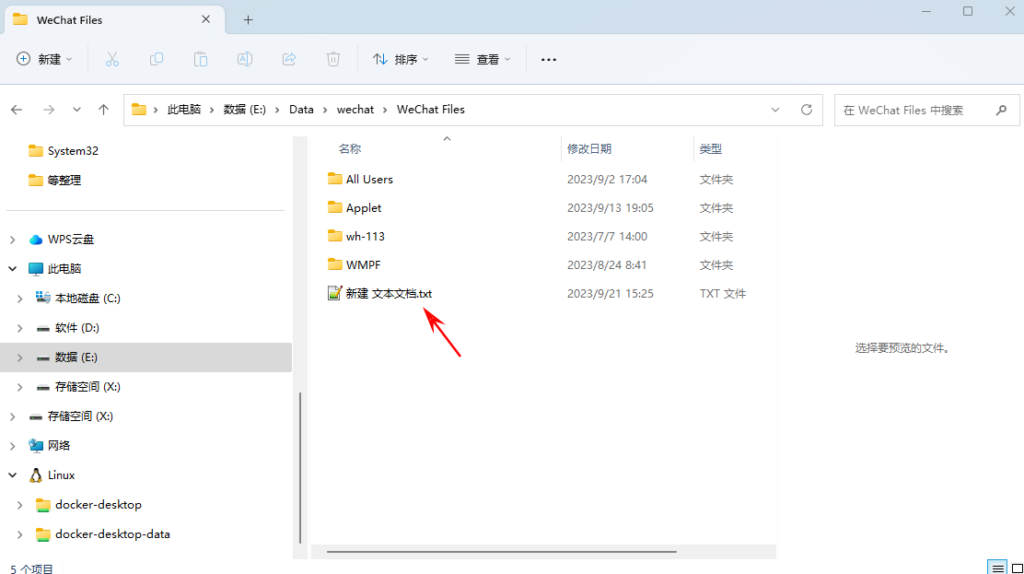The width and height of the screenshot is (1024, 574).
Task: Open a new tab with plus button
Action: [x=248, y=19]
